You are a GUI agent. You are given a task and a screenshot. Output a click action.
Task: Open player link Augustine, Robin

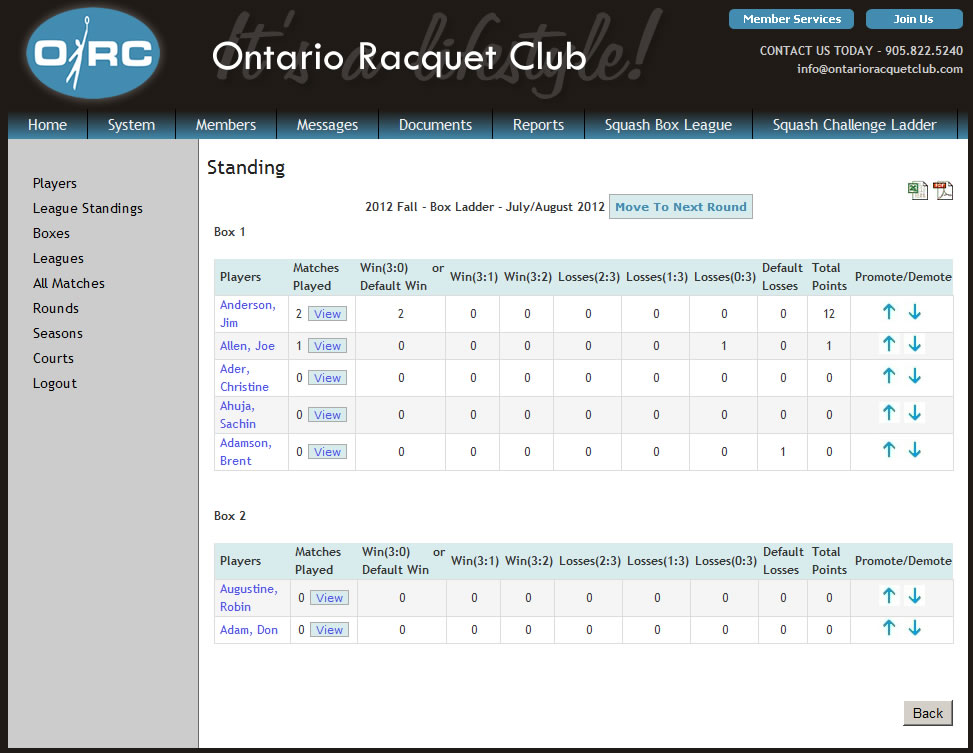point(249,598)
